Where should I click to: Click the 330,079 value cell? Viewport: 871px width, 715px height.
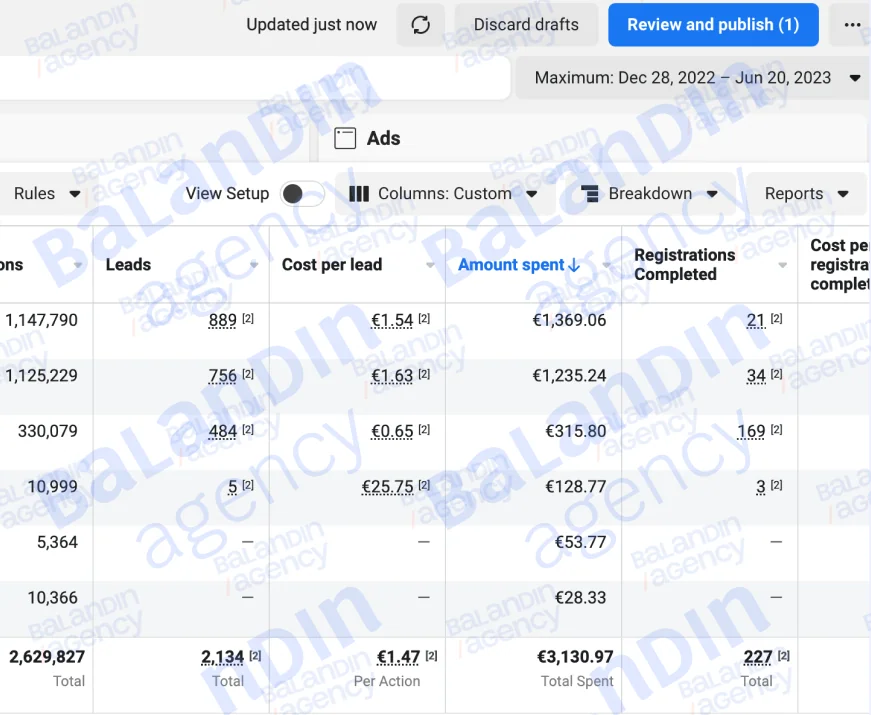pyautogui.click(x=48, y=432)
